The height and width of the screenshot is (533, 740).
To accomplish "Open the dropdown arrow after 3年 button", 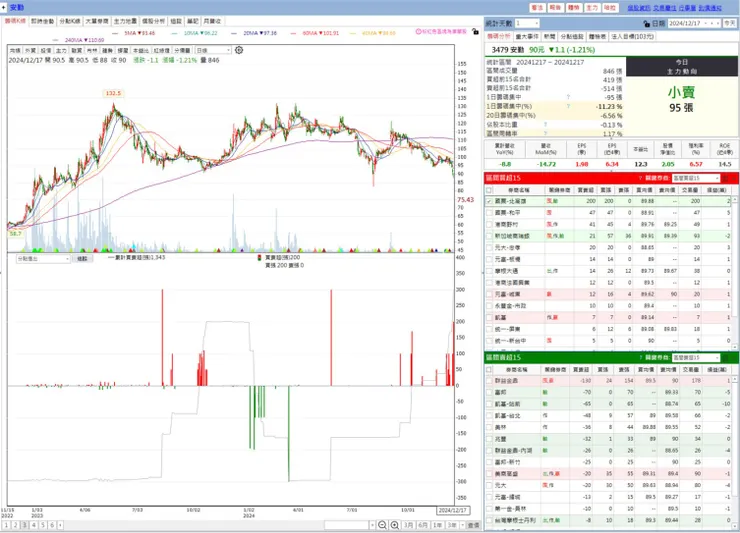I will 462,525.
